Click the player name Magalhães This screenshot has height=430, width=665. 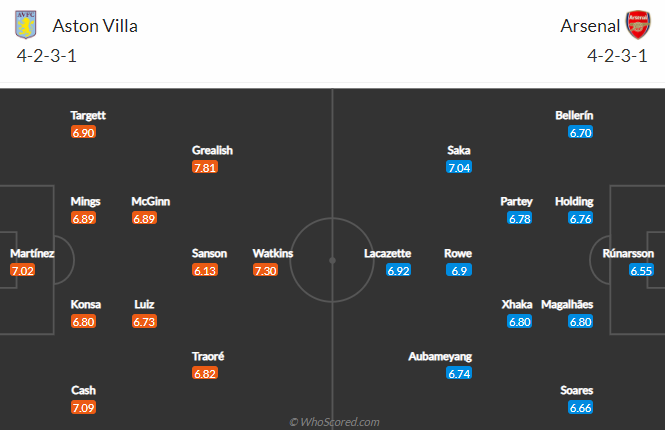[x=567, y=304]
